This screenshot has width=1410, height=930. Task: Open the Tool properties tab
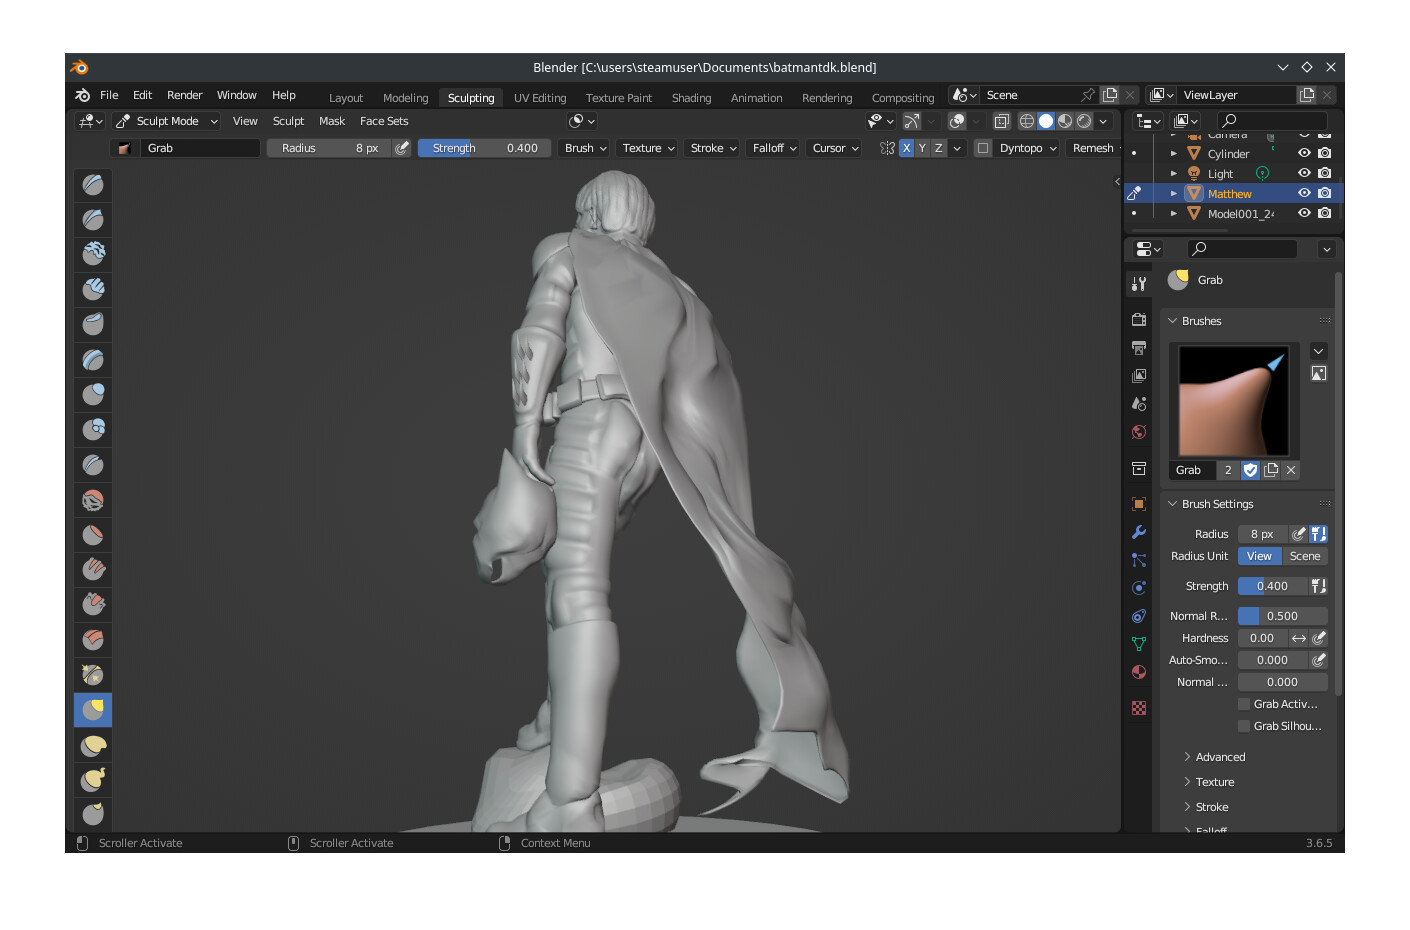pos(1139,284)
